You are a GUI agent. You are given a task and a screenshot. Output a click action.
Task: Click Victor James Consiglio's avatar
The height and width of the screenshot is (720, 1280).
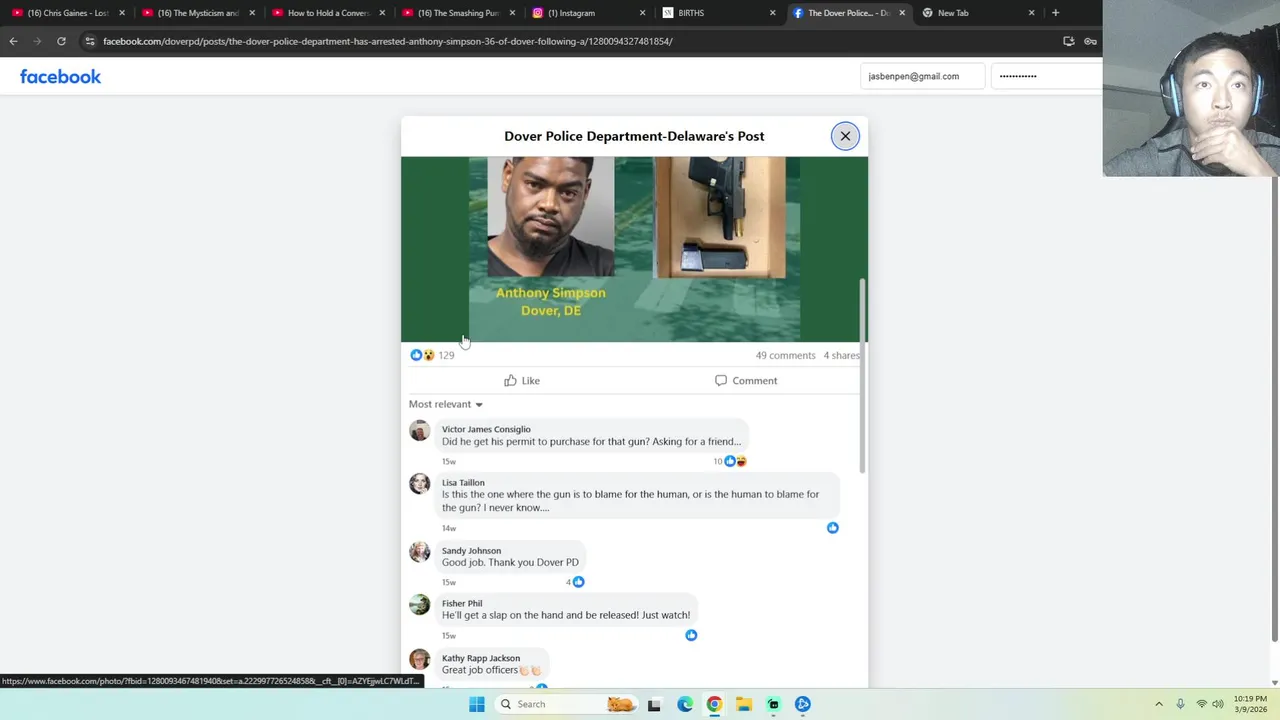tap(420, 431)
